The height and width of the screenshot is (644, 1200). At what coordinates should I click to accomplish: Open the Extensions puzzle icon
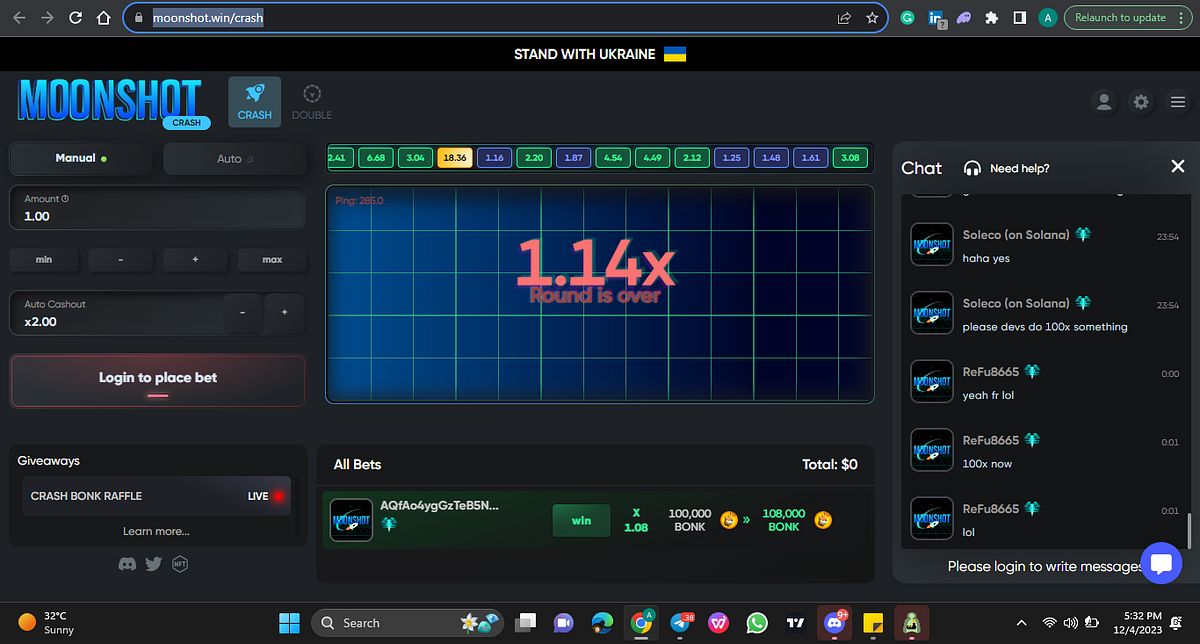(x=991, y=18)
